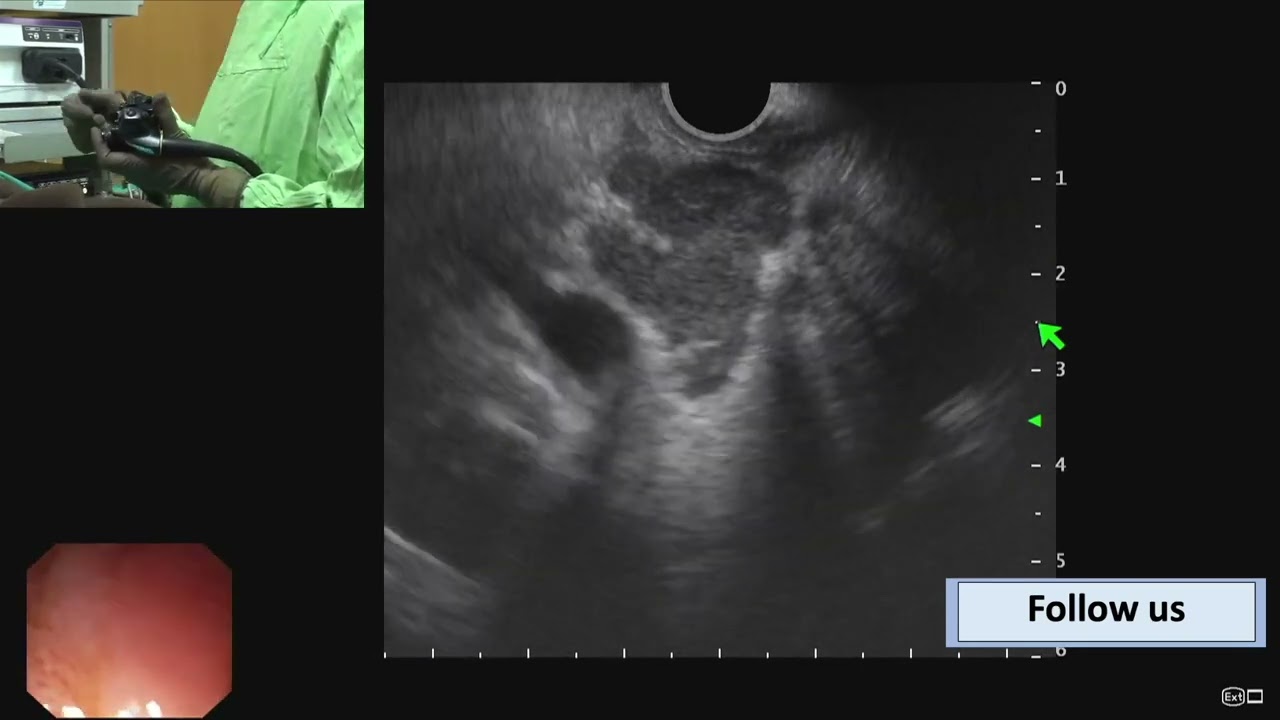Click depth scale label "4"

1061,465
